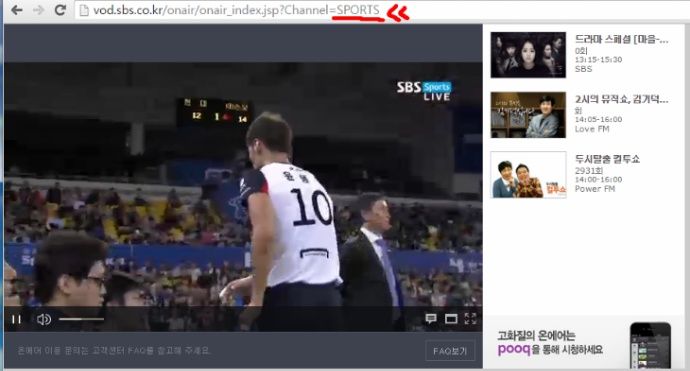Open the chat bubble icon in player
This screenshot has width=690, height=371.
coord(431,318)
